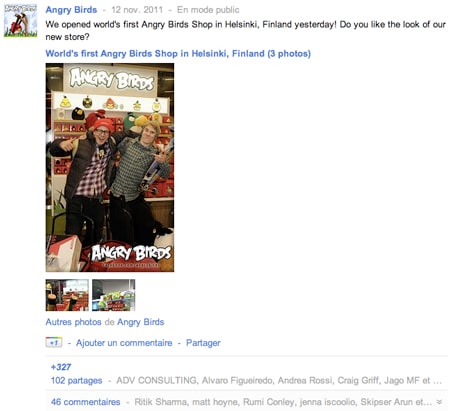Click the sharer name 'ADV CONSULTING'
The width and height of the screenshot is (450, 411).
(156, 380)
